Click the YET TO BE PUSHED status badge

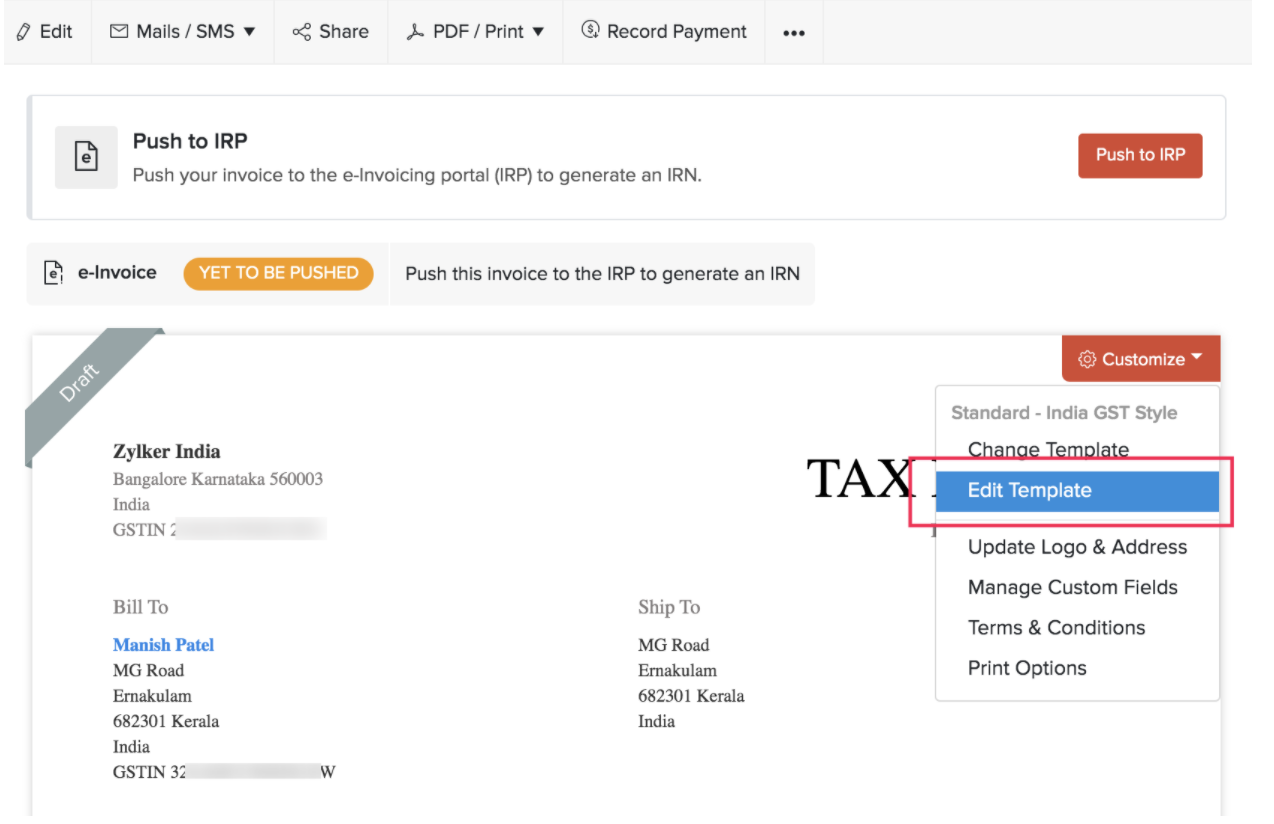279,272
